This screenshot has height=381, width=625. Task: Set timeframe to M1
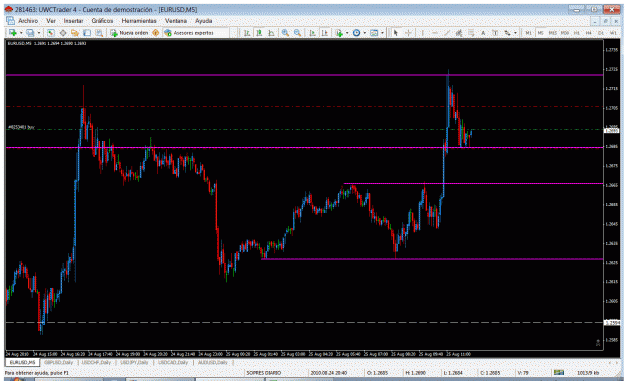tap(529, 33)
